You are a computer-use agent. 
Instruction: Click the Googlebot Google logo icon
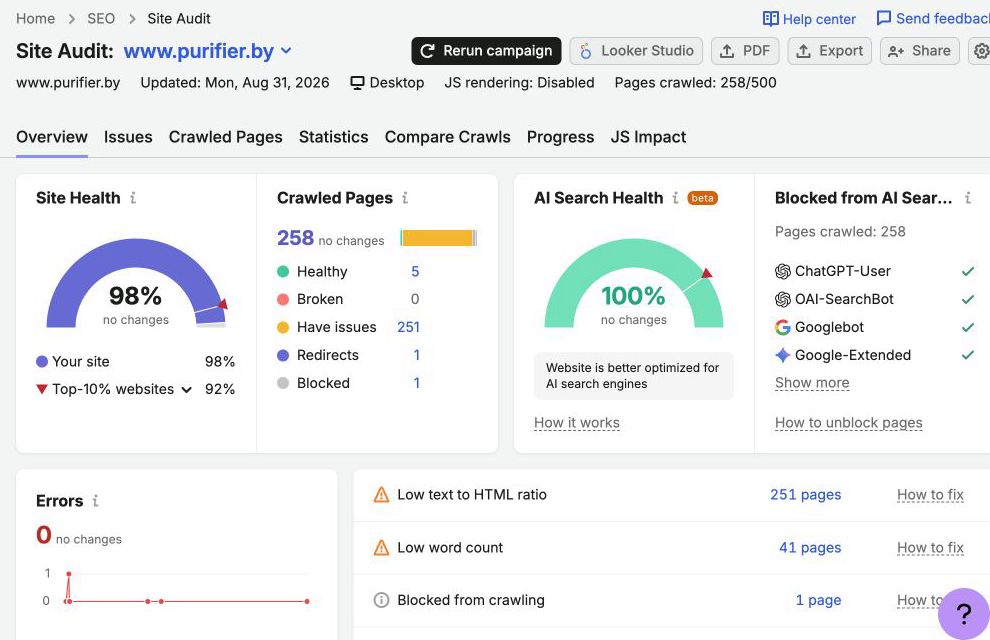(782, 327)
